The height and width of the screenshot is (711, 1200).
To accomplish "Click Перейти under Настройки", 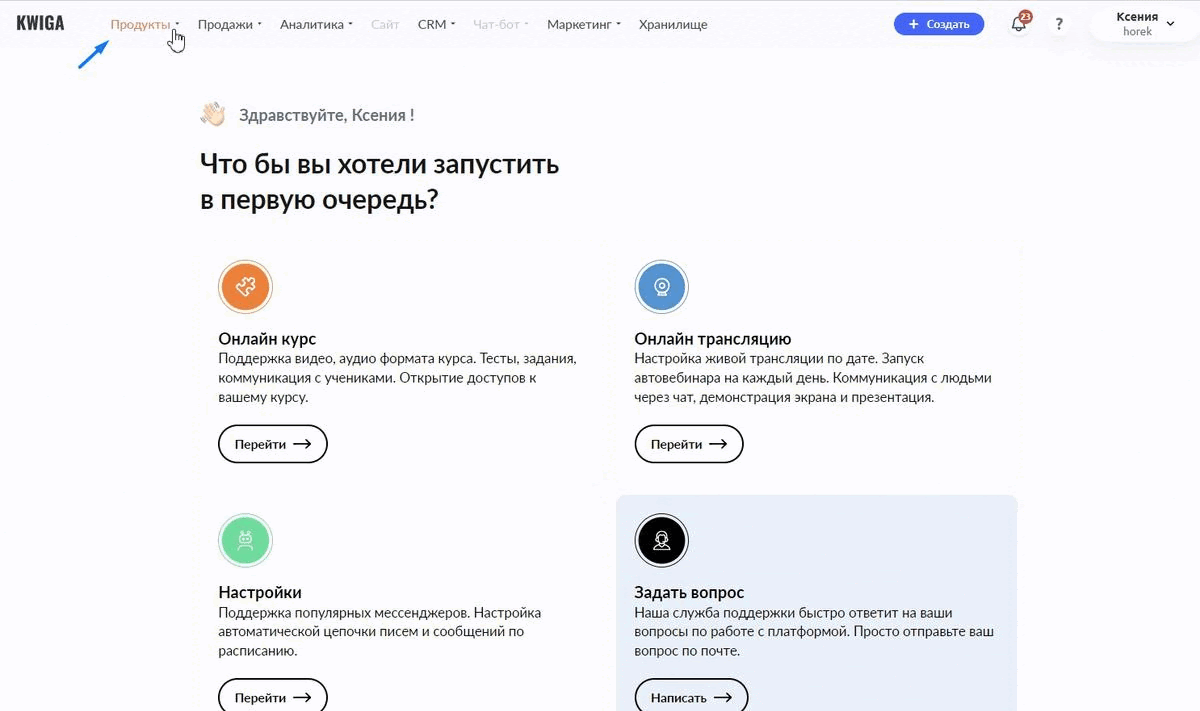I will click(273, 696).
